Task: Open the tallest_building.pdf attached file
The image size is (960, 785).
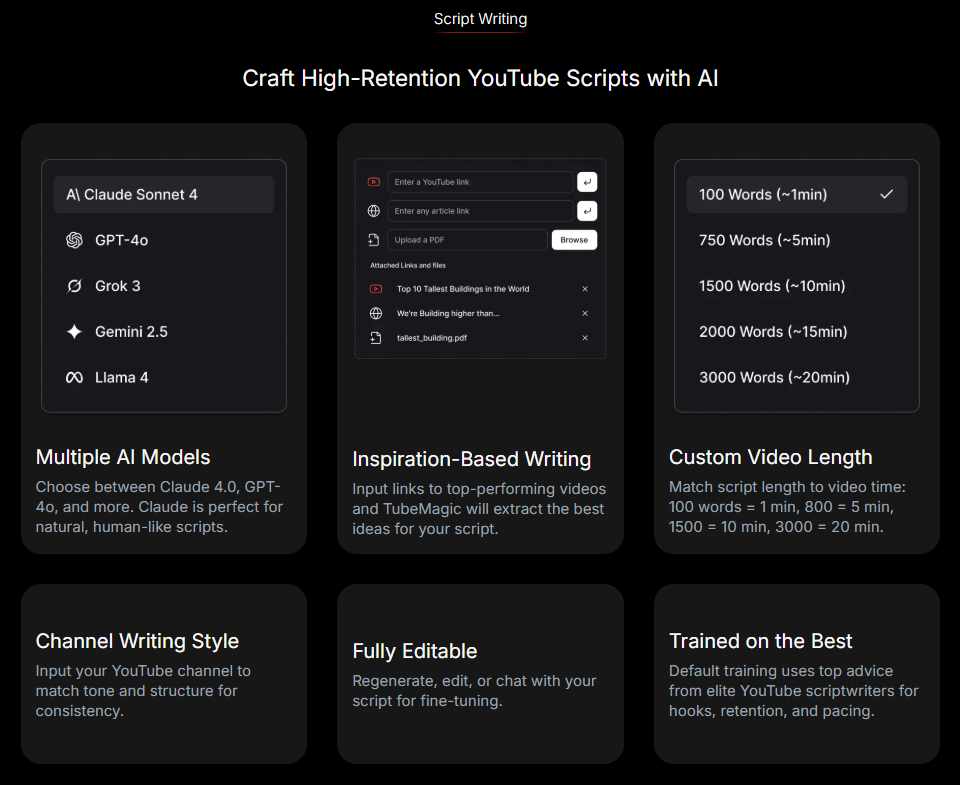Action: (x=432, y=338)
